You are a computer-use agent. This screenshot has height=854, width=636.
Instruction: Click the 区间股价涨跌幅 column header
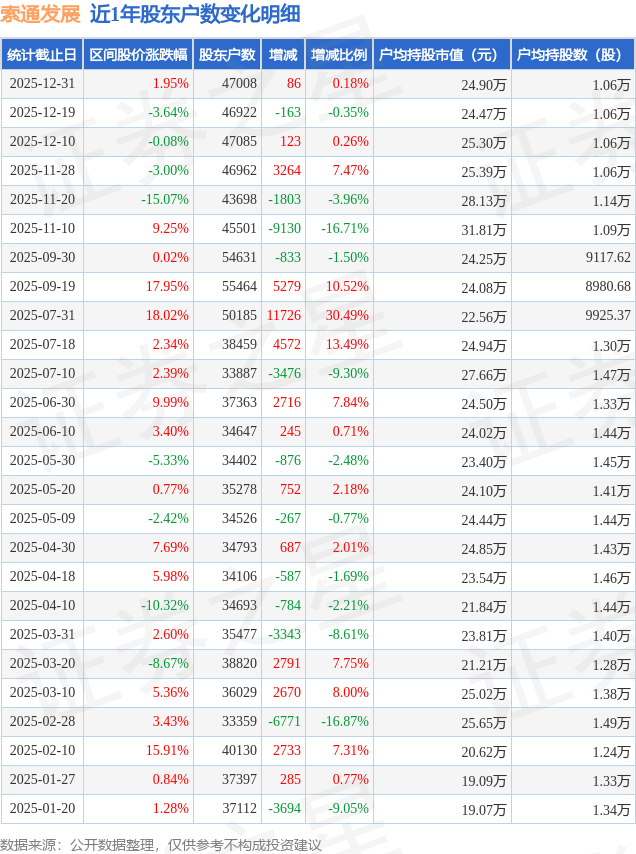pos(137,55)
